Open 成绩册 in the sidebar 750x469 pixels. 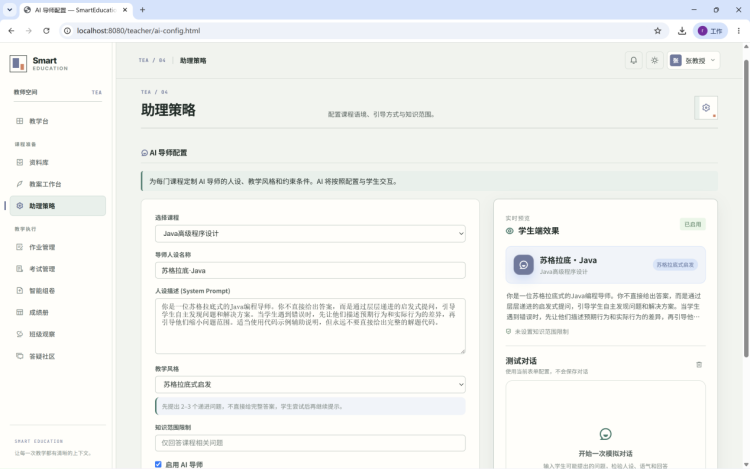tap(57, 312)
